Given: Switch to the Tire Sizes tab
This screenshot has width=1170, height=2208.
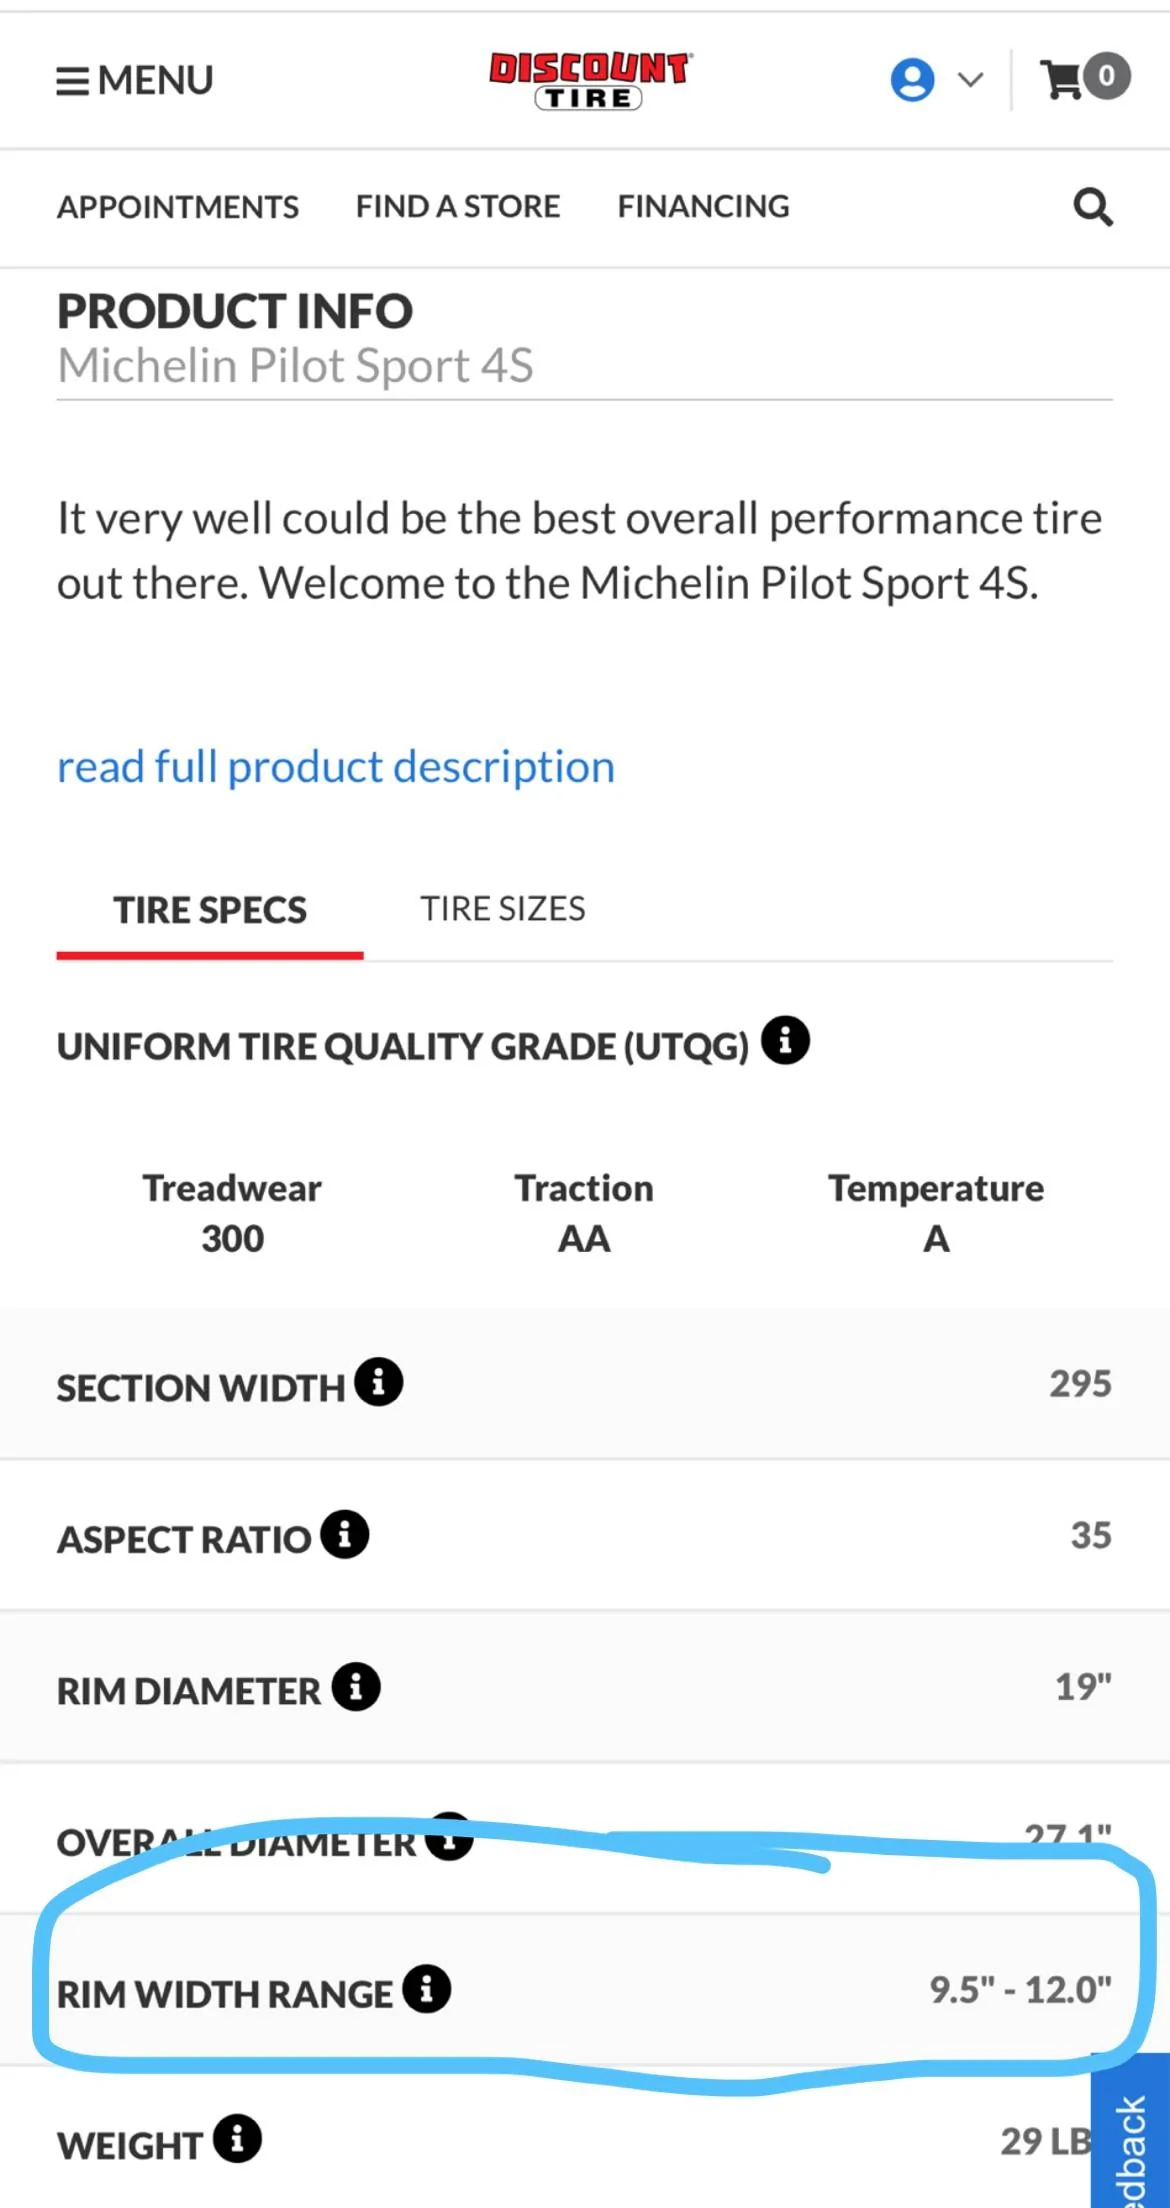Looking at the screenshot, I should pyautogui.click(x=502, y=909).
